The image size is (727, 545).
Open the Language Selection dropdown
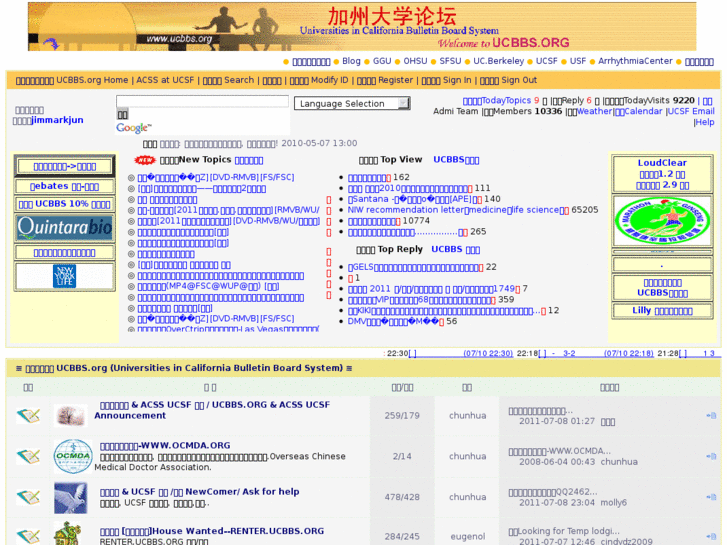352,103
